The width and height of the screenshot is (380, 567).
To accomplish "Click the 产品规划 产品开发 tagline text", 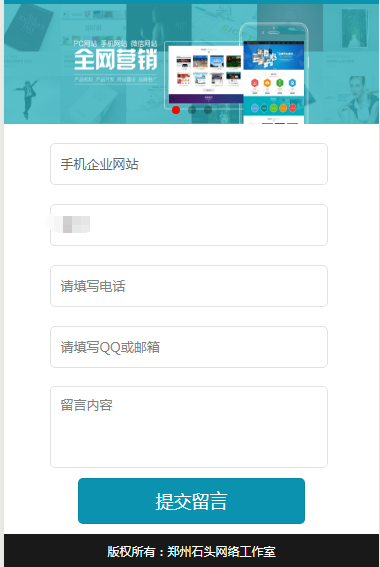I will (115, 79).
